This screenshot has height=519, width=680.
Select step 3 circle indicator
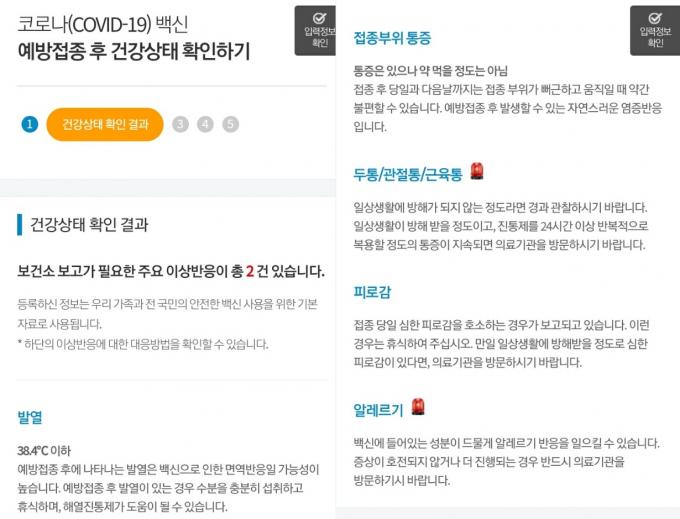pos(180,124)
